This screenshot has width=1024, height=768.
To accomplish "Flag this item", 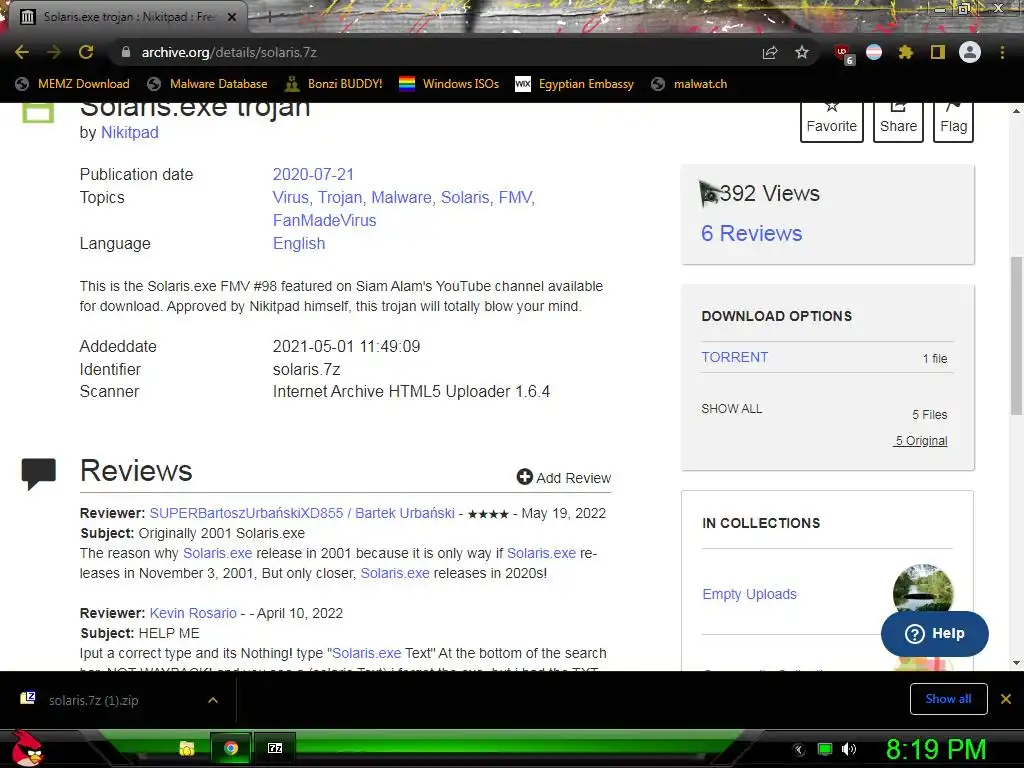I will (x=953, y=121).
